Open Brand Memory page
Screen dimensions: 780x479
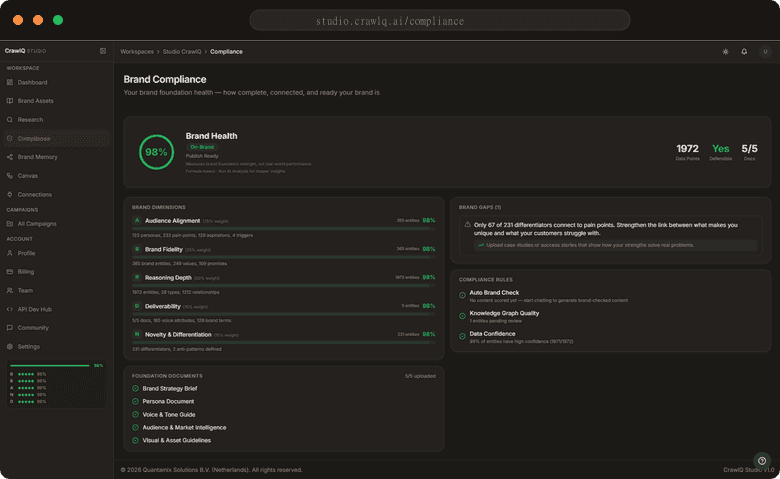[x=56, y=157]
